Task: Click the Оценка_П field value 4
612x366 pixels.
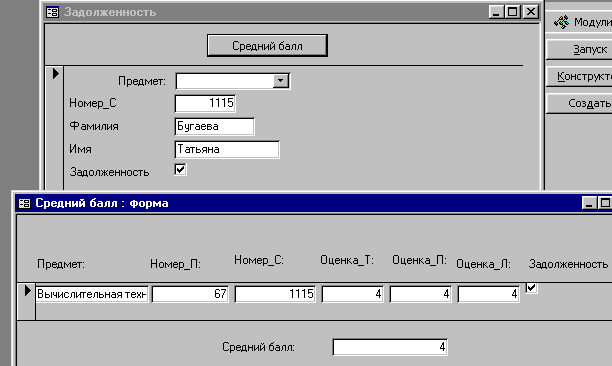Action: 420,294
